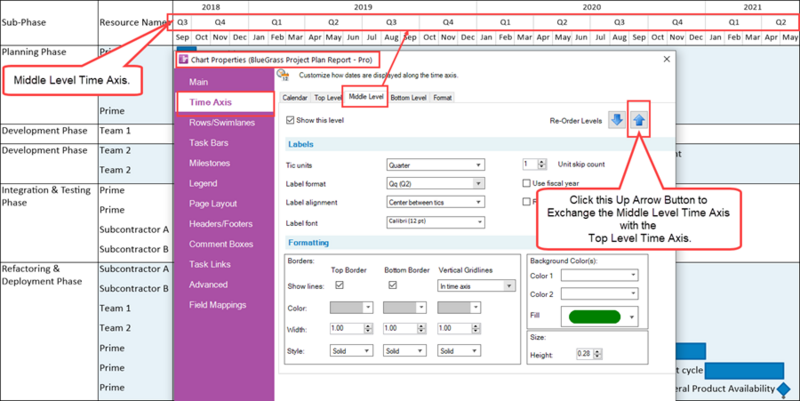Click the General Product Availability milestone diamond
The height and width of the screenshot is (401, 800).
pos(783,389)
